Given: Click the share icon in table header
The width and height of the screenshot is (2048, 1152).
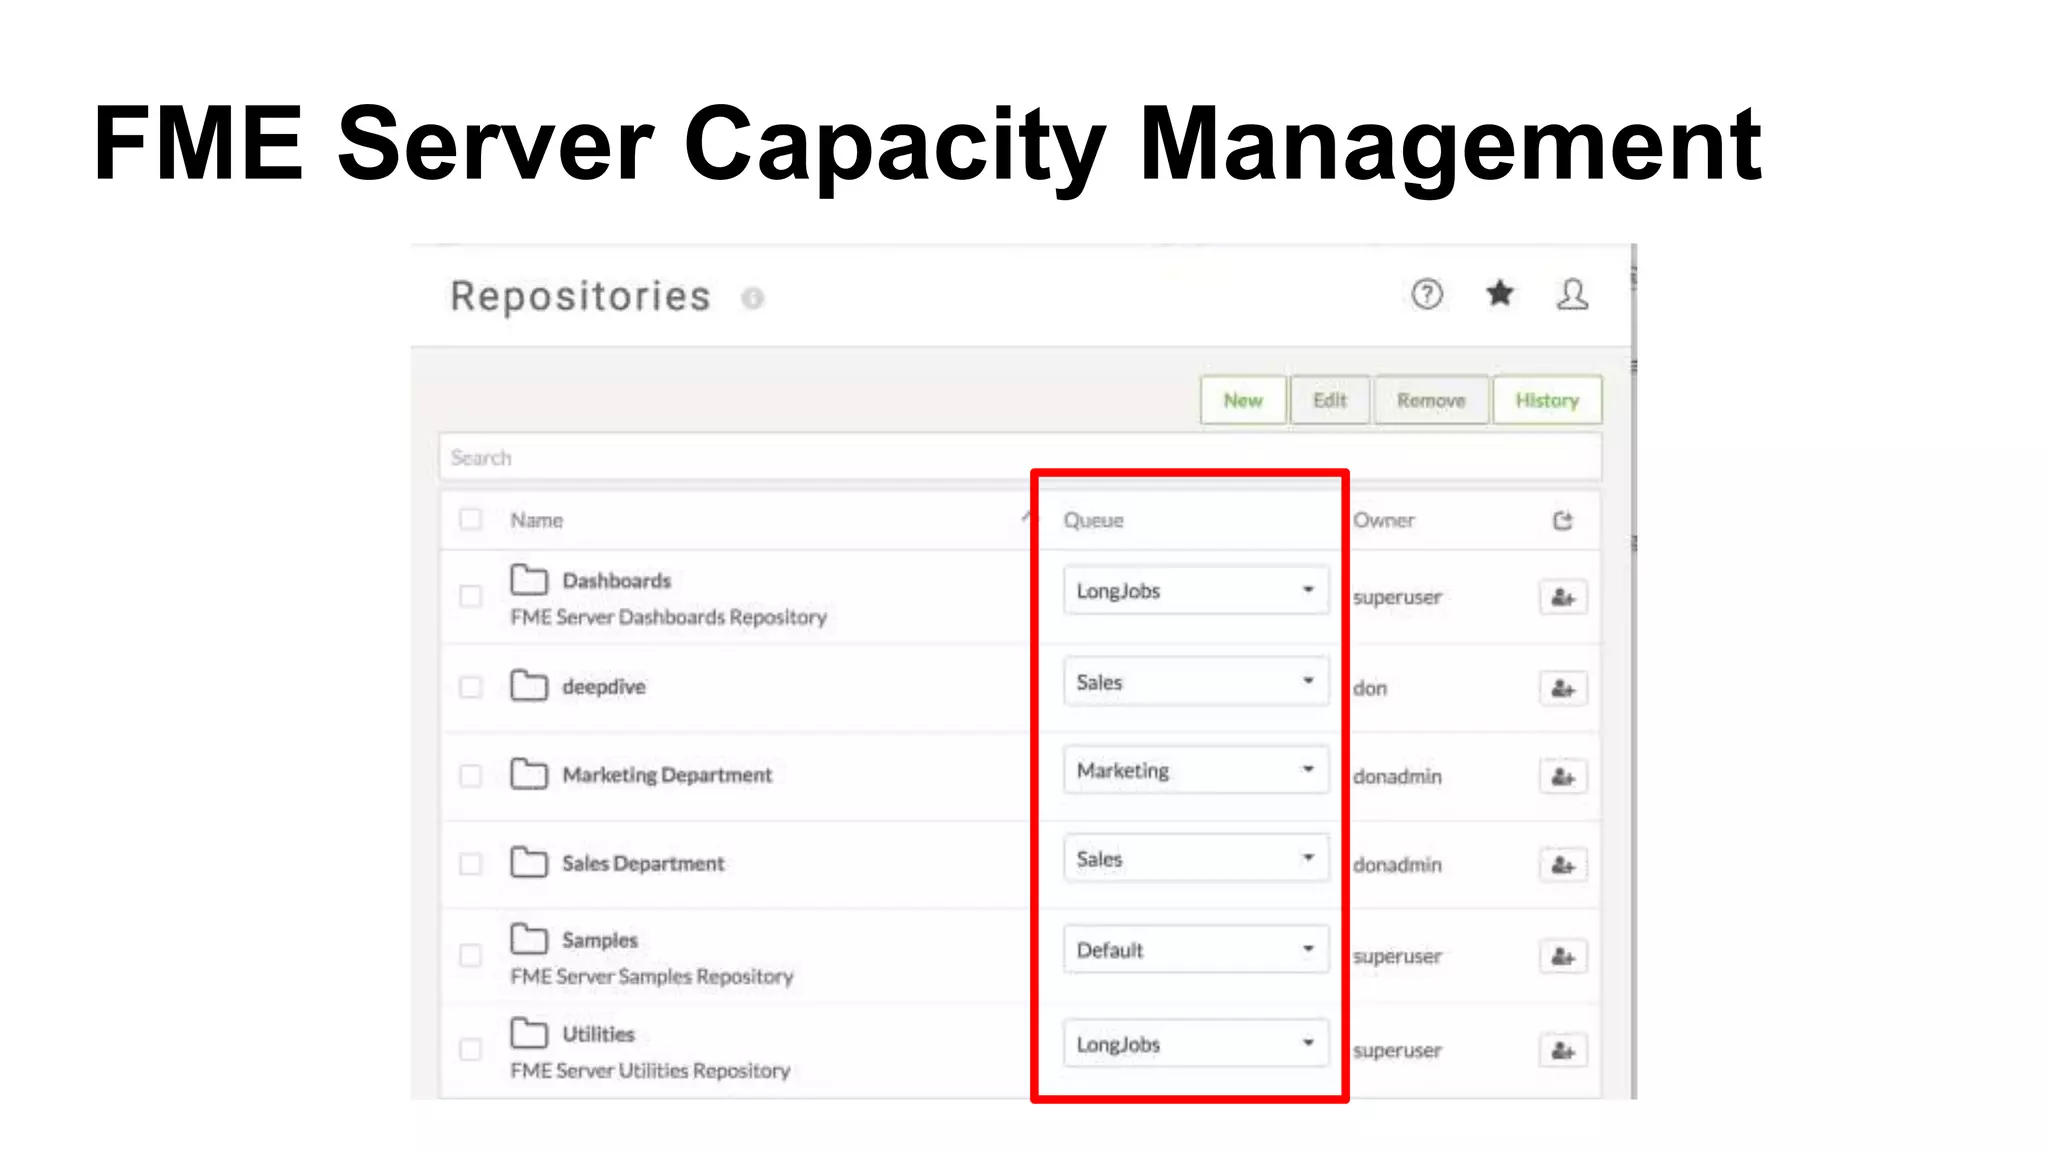Looking at the screenshot, I should 1563,520.
